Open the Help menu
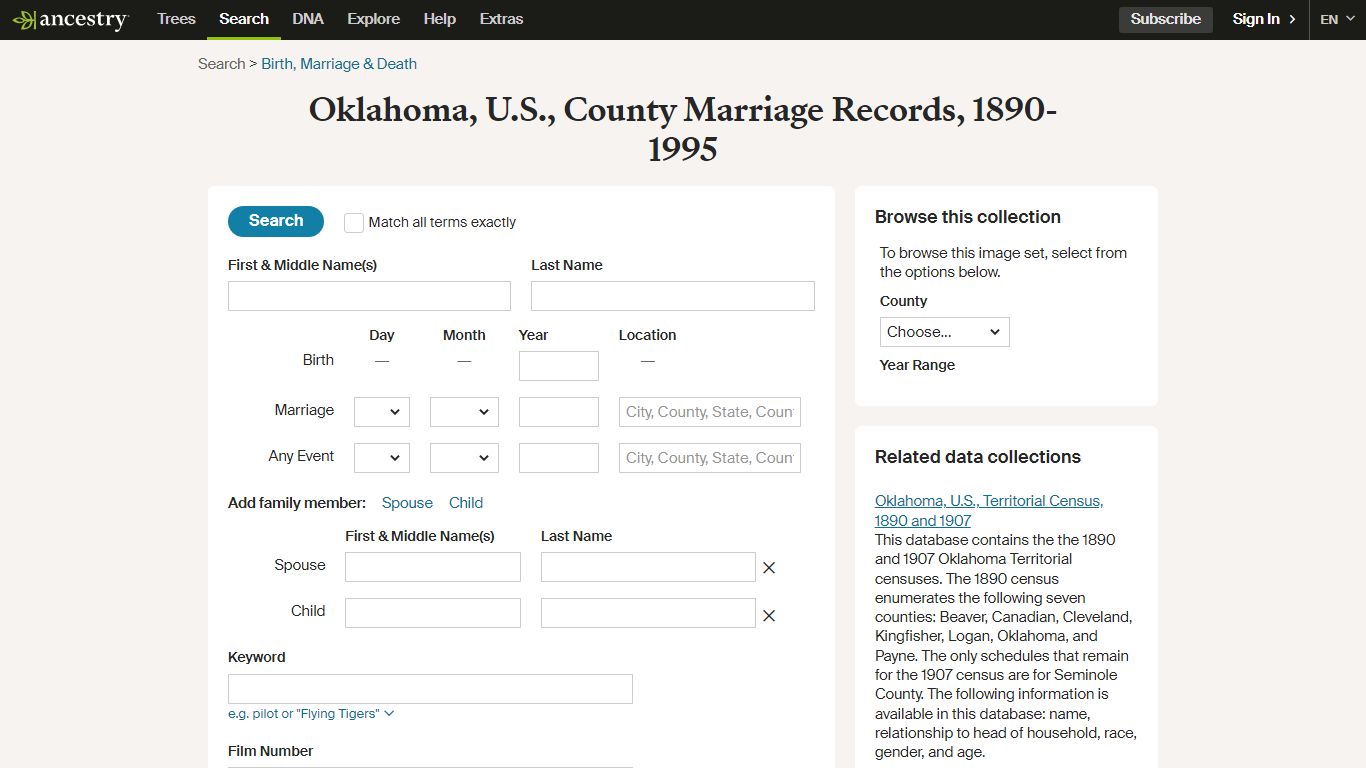This screenshot has height=768, width=1366. pyautogui.click(x=439, y=19)
